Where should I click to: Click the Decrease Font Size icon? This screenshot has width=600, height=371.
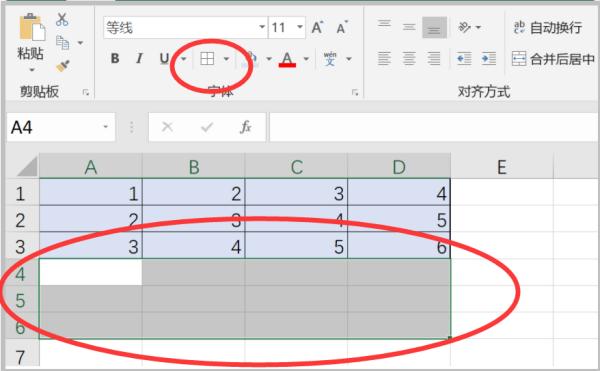click(x=342, y=27)
